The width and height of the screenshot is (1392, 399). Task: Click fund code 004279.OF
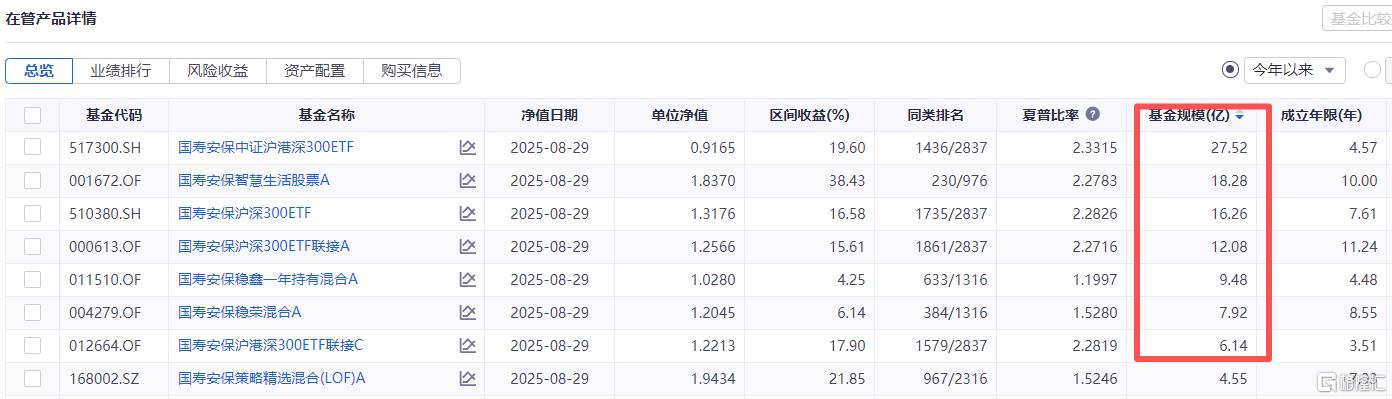(x=106, y=313)
